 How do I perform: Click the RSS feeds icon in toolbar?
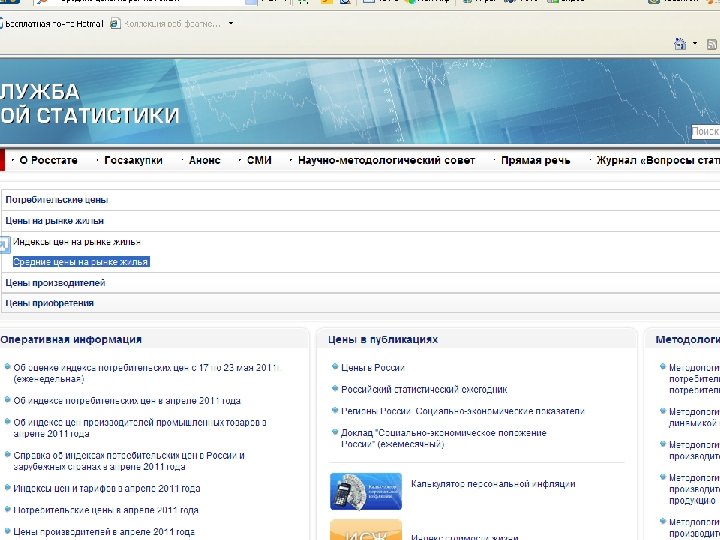click(x=713, y=44)
